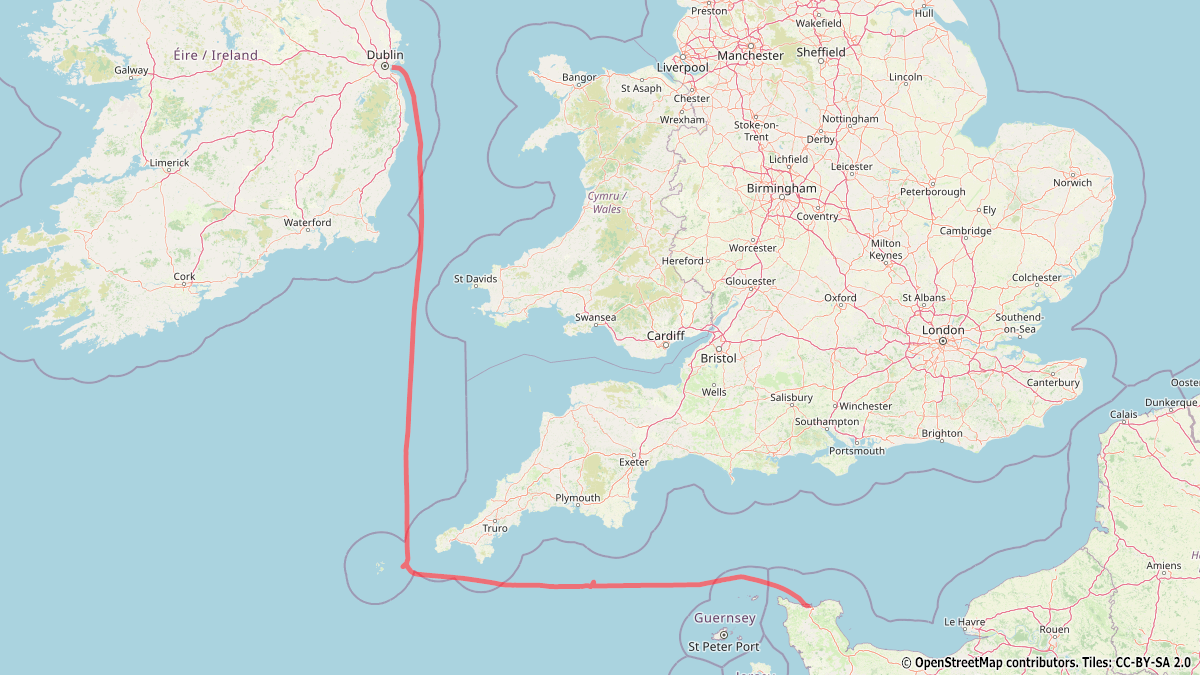The image size is (1200, 675).
Task: Click the Birmingham city dot
Action: click(x=781, y=199)
